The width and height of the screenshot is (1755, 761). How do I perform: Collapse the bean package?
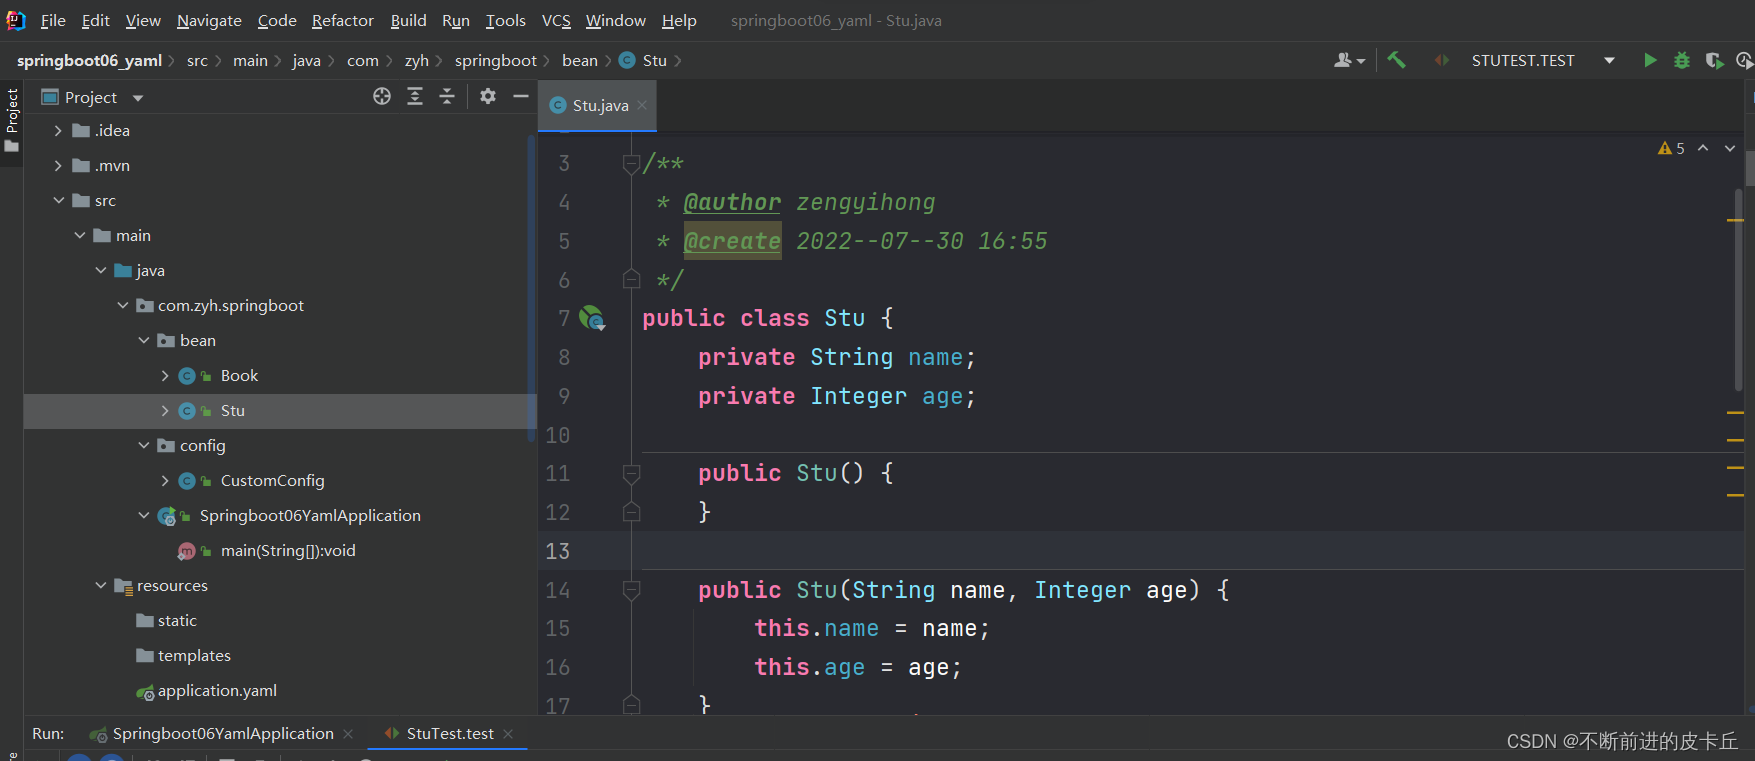(x=144, y=341)
